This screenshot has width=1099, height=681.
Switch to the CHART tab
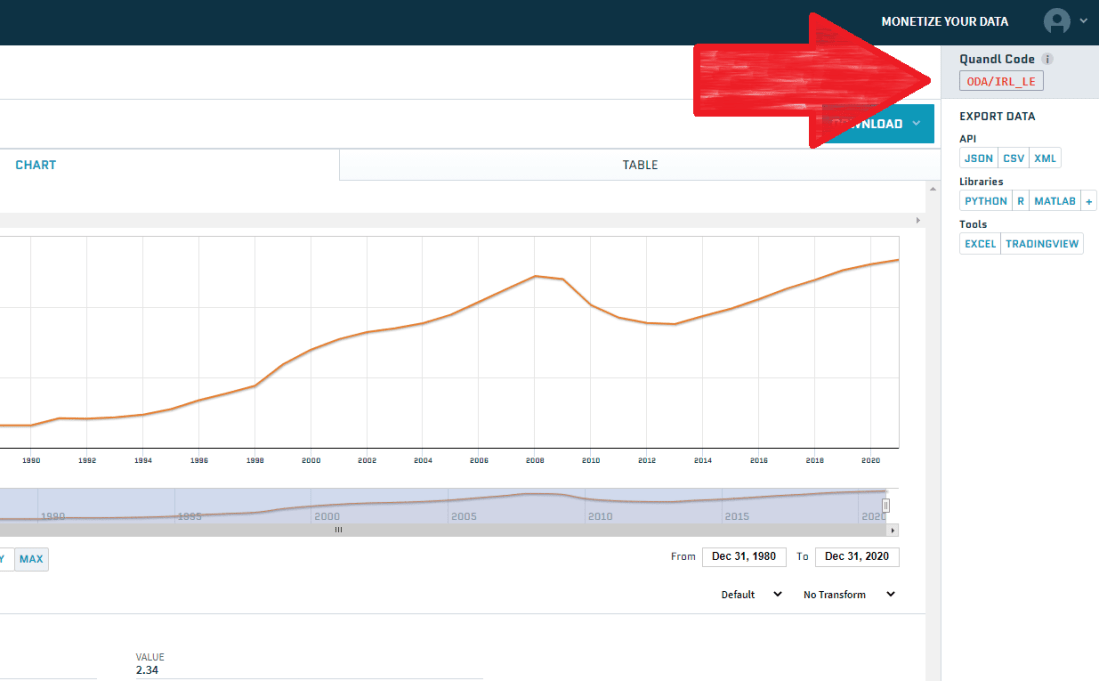35,165
